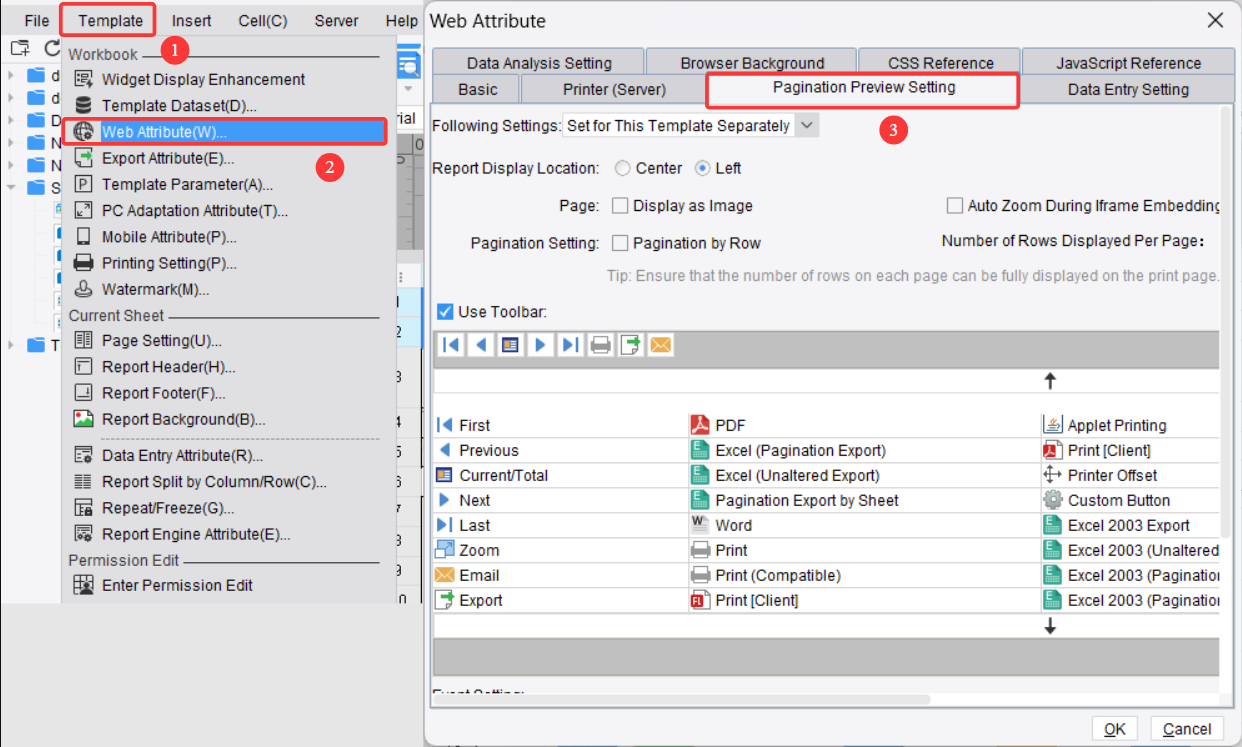
Task: Click the First page toolbar icon
Action: [x=451, y=345]
